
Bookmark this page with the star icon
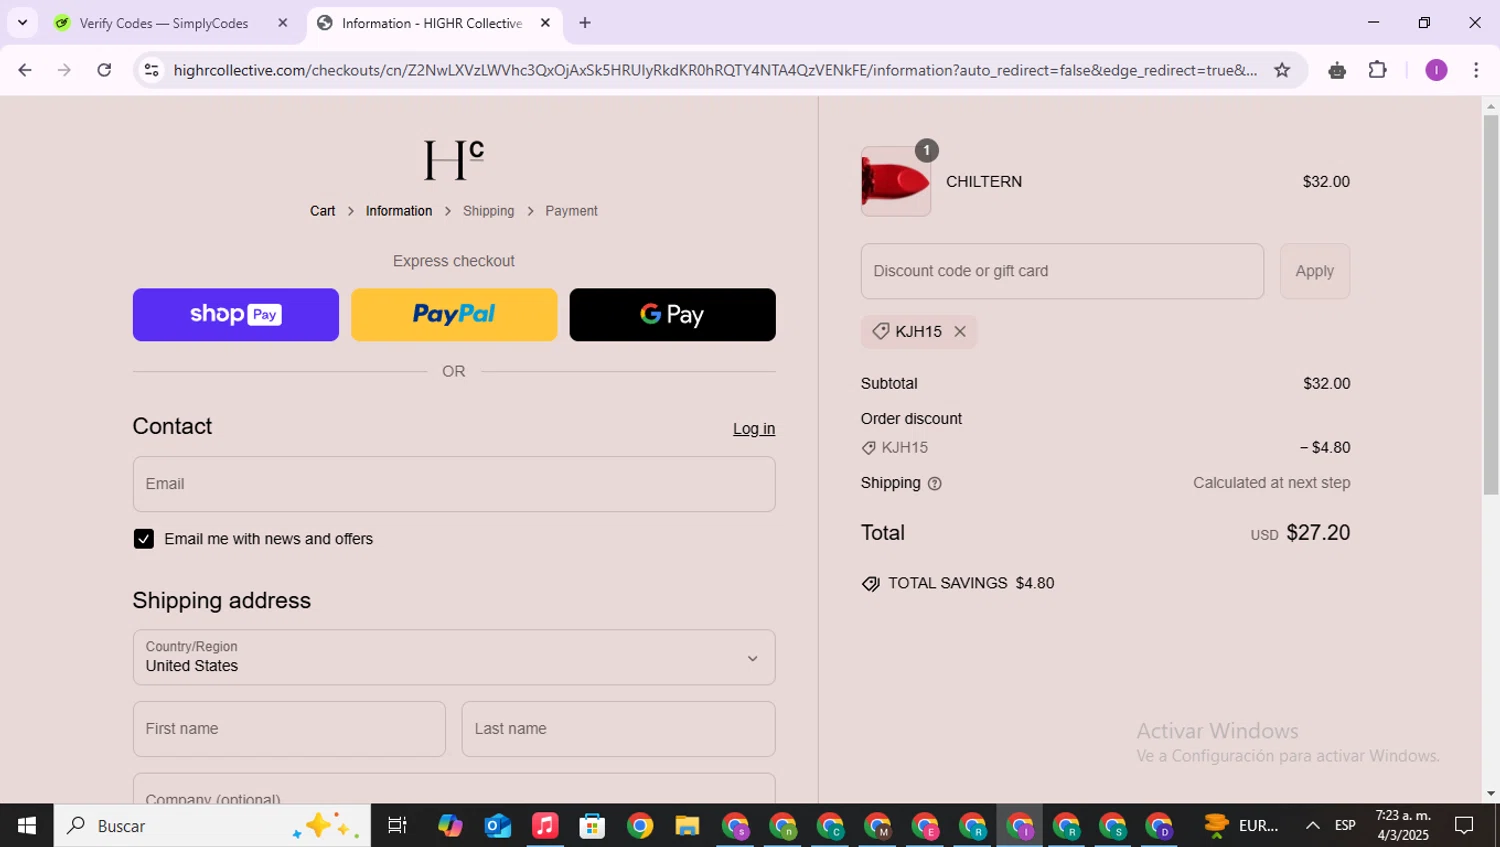click(1282, 70)
